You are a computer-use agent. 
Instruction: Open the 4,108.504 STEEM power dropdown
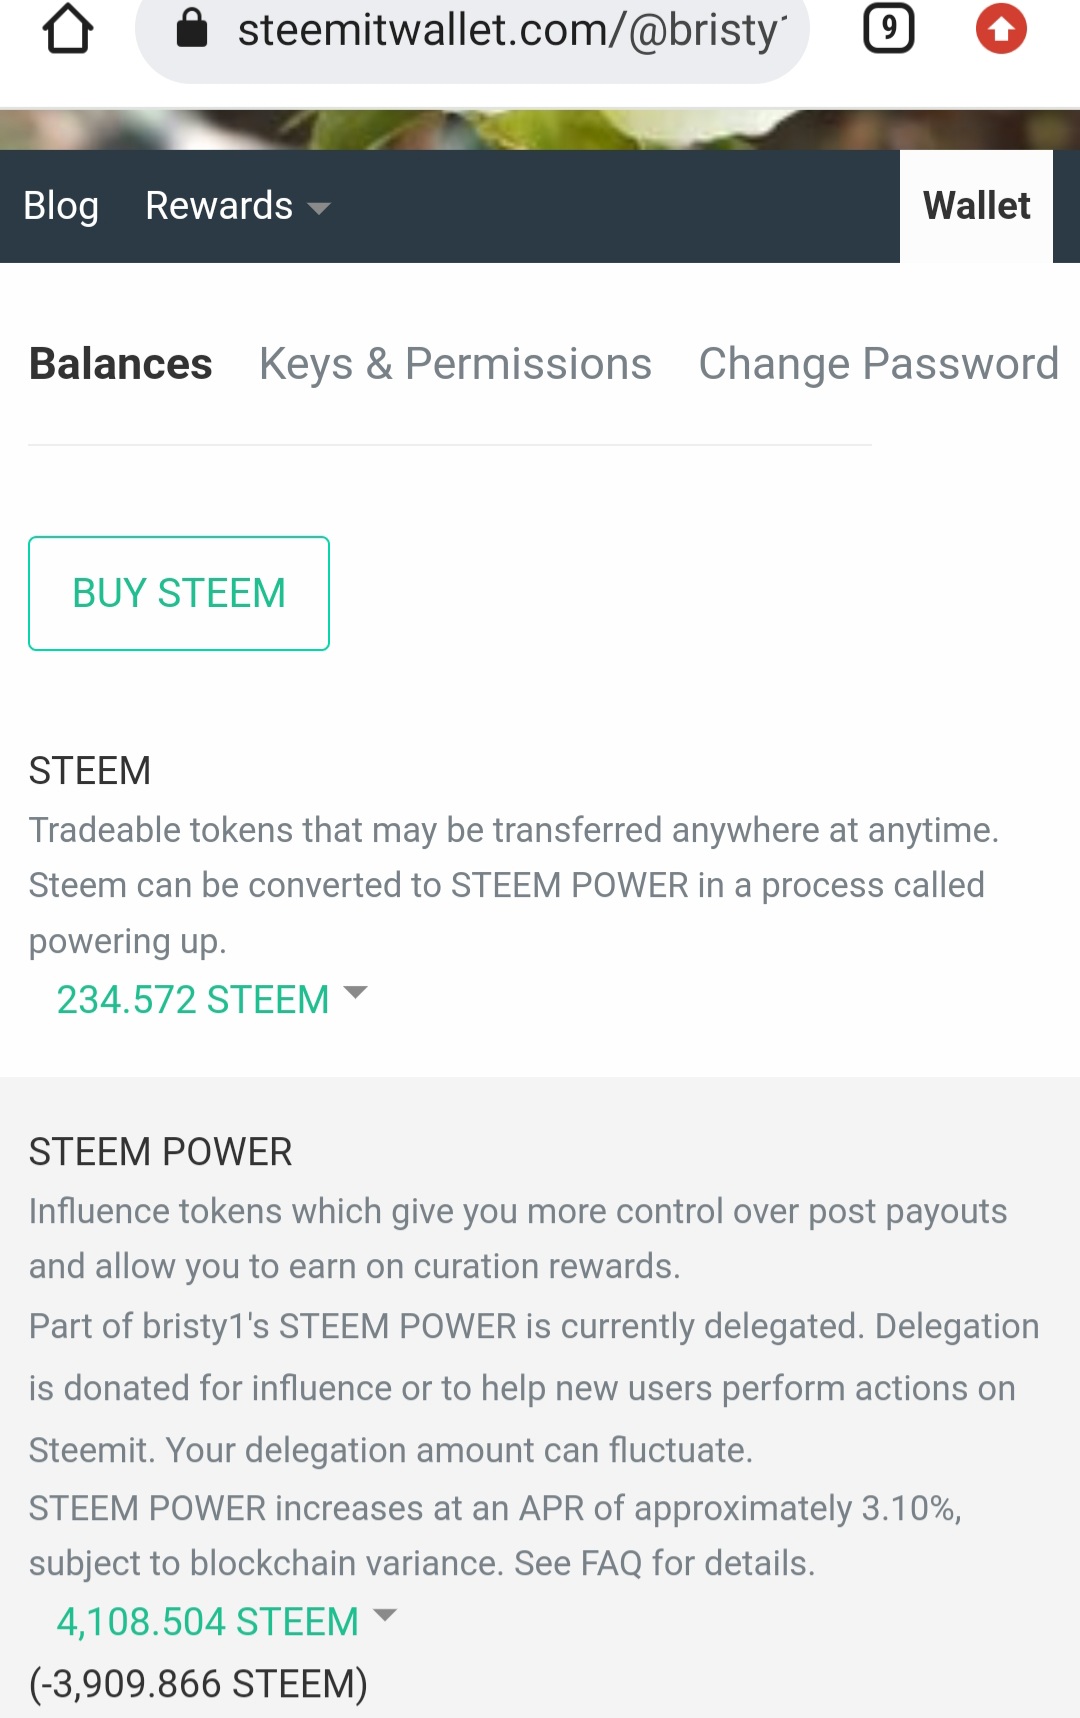pos(208,1621)
